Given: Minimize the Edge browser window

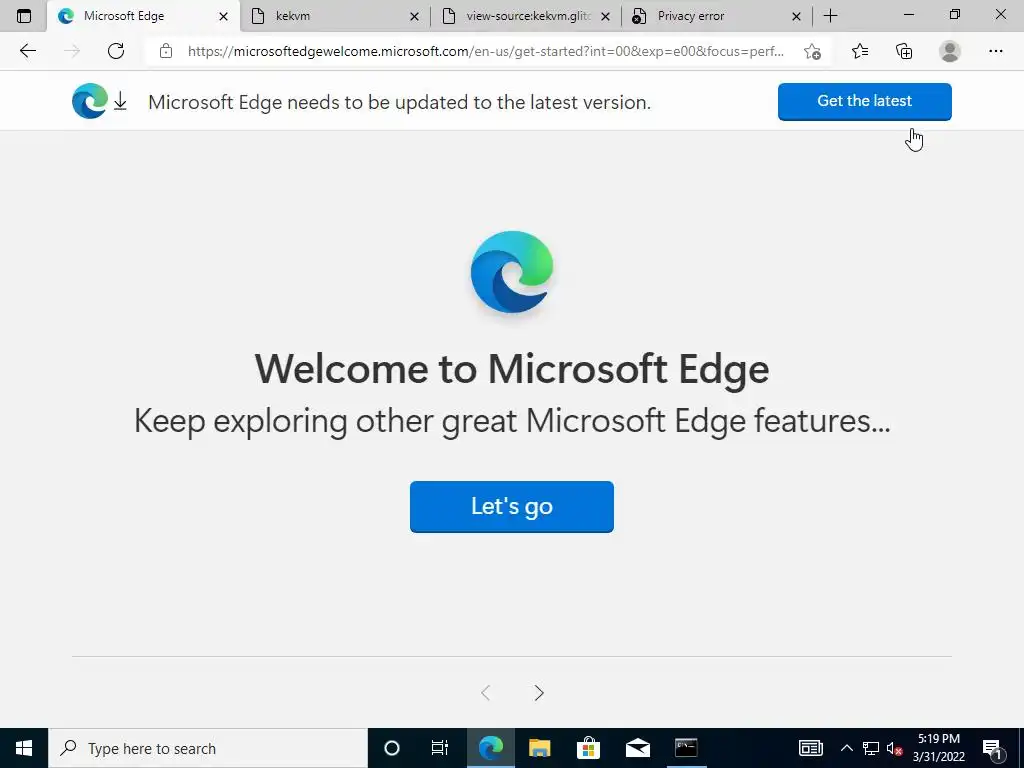Looking at the screenshot, I should tap(908, 15).
